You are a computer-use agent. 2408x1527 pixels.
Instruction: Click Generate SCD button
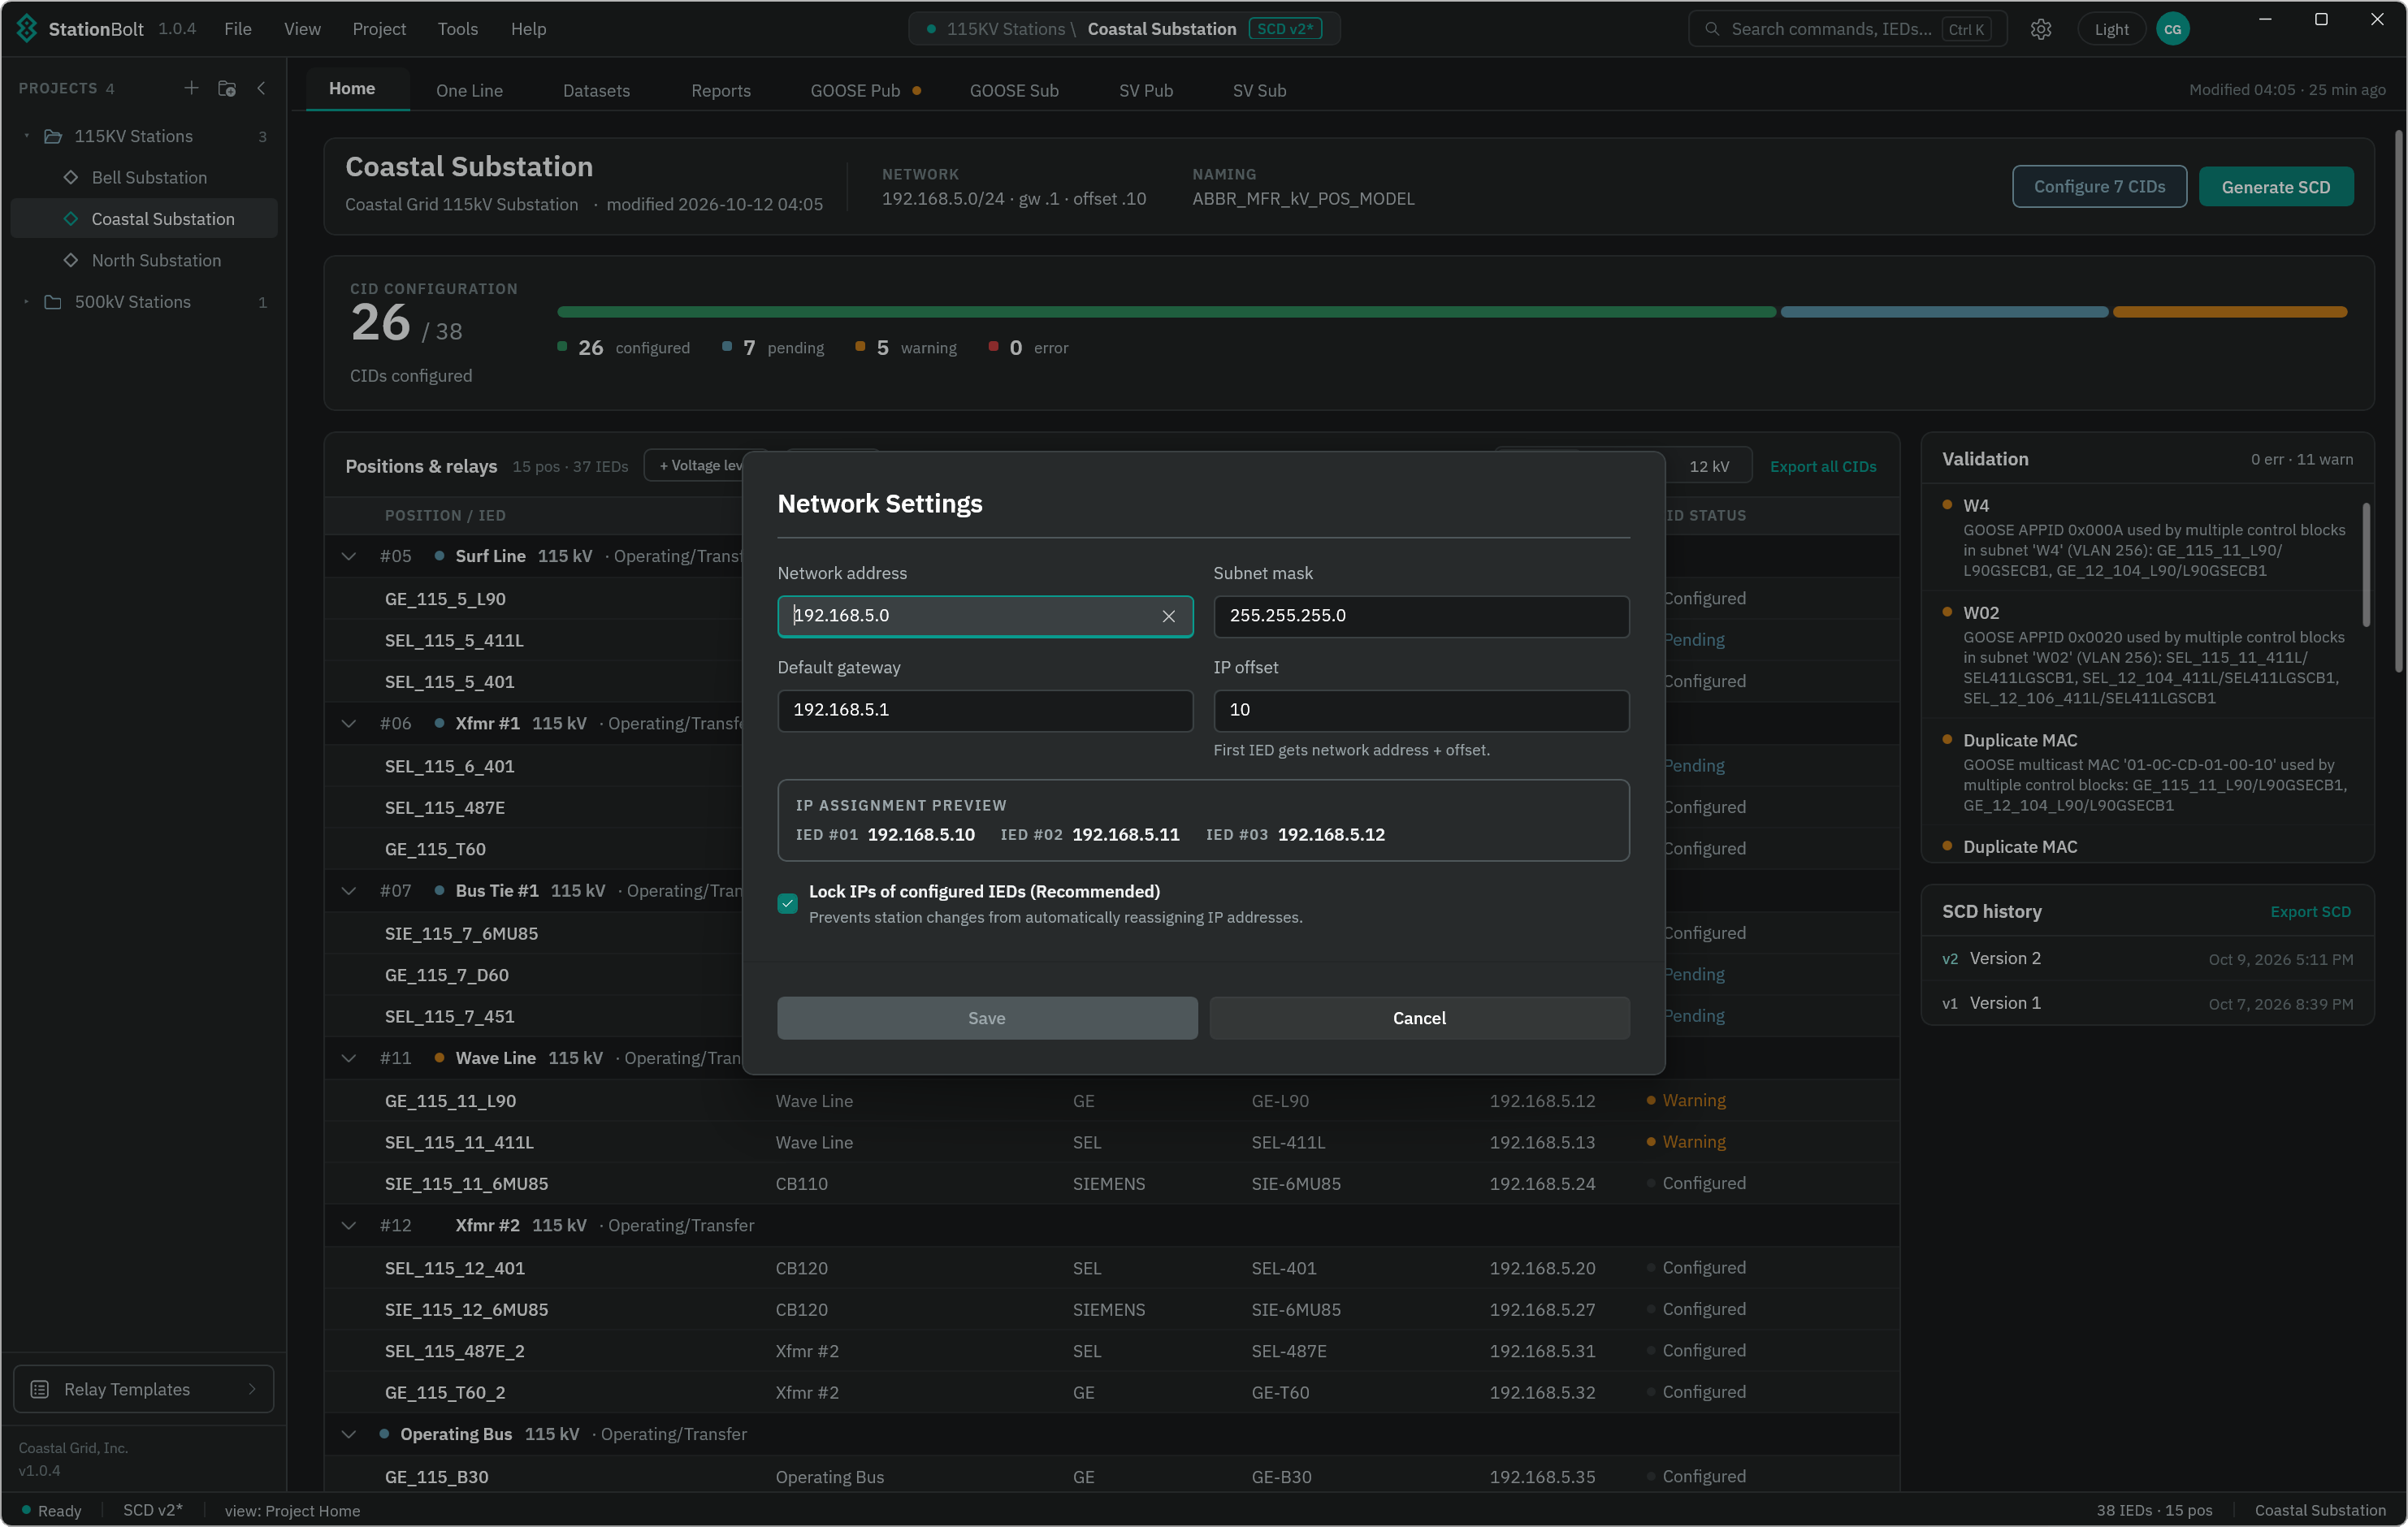click(2275, 187)
